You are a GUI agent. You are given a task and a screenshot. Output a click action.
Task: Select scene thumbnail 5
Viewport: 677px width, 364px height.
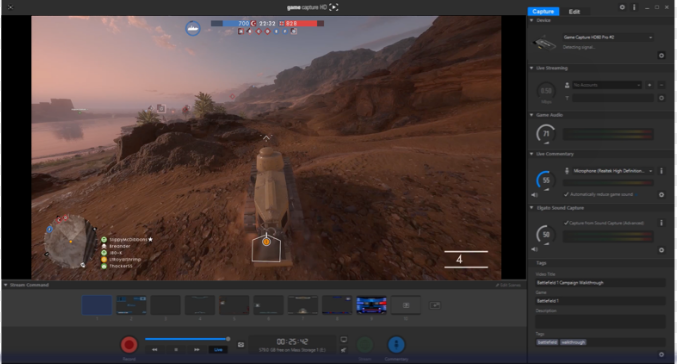pyautogui.click(x=234, y=305)
